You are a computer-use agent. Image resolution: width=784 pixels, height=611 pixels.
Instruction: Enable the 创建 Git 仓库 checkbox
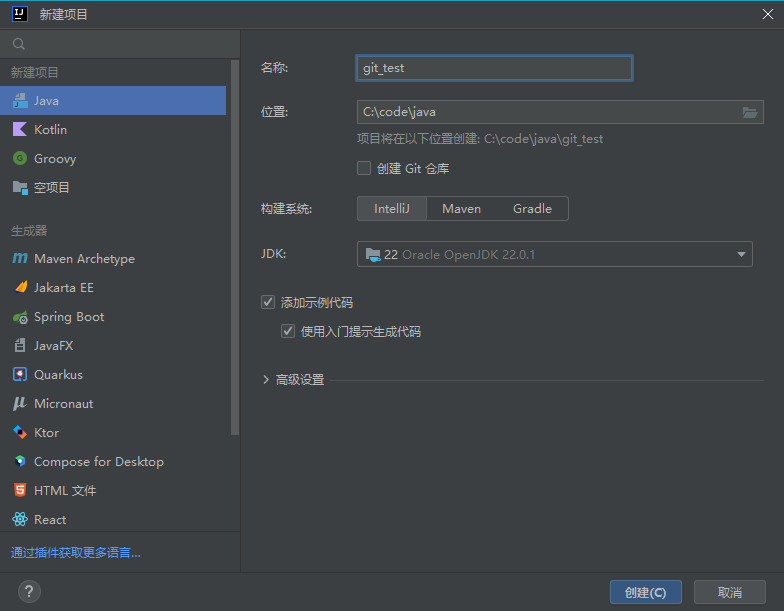pos(364,168)
